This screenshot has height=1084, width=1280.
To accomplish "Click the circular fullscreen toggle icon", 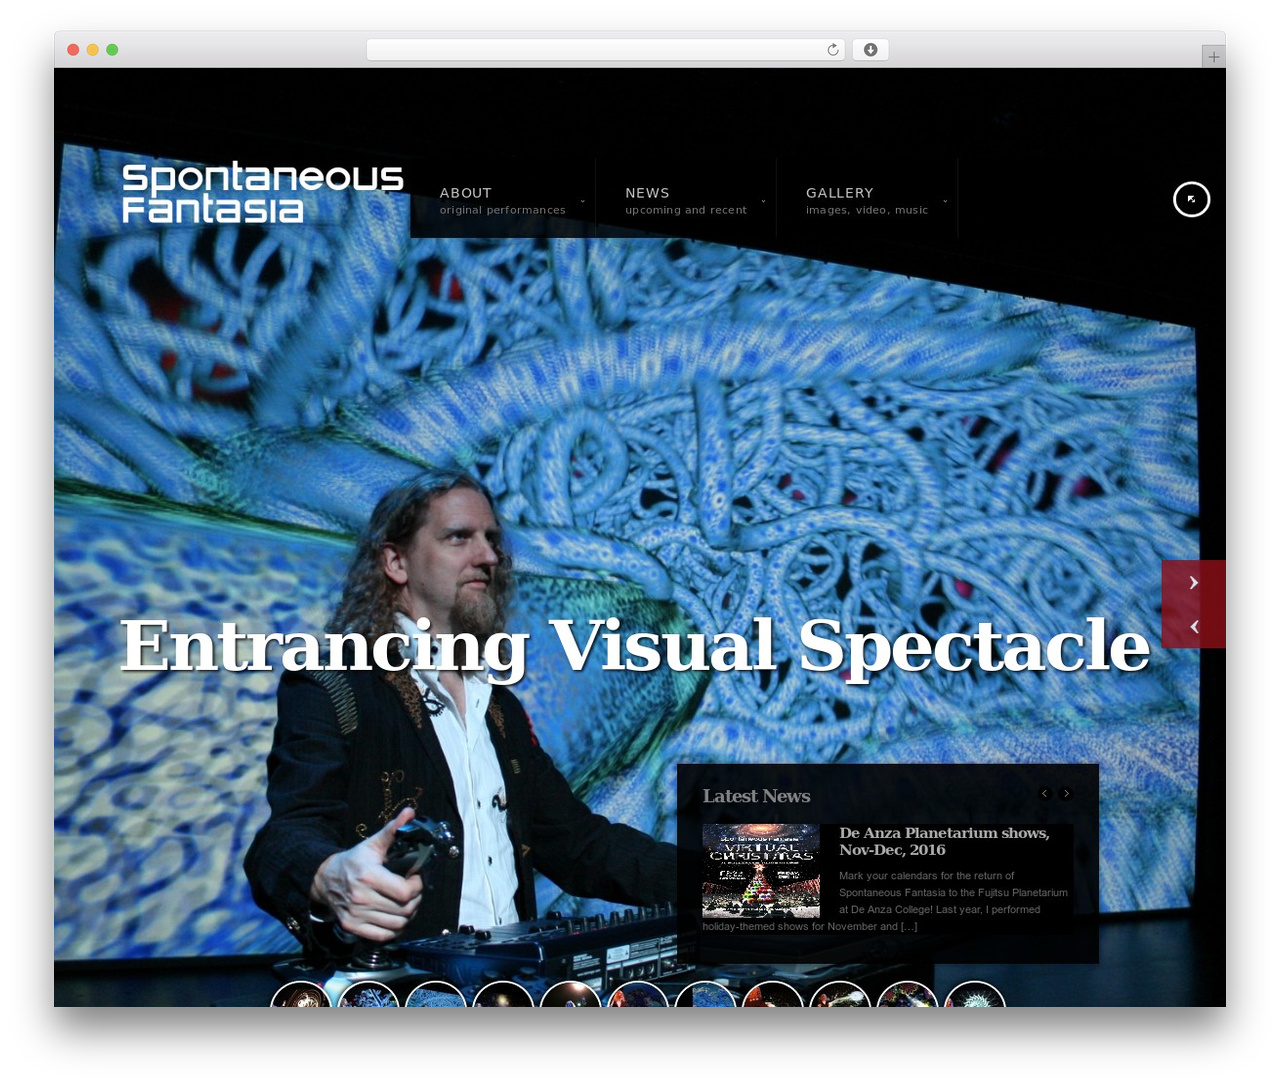I will 1191,199.
